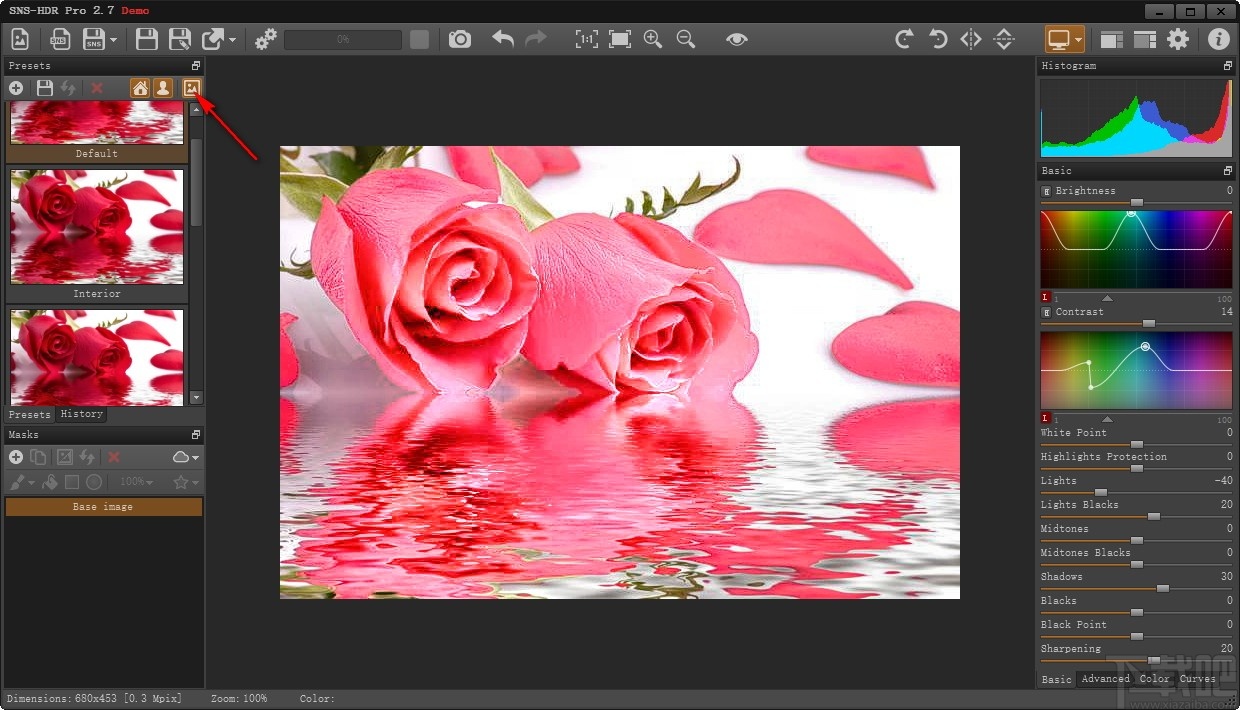Enable the highlighted image presets filter icon
The image size is (1240, 710).
[191, 88]
